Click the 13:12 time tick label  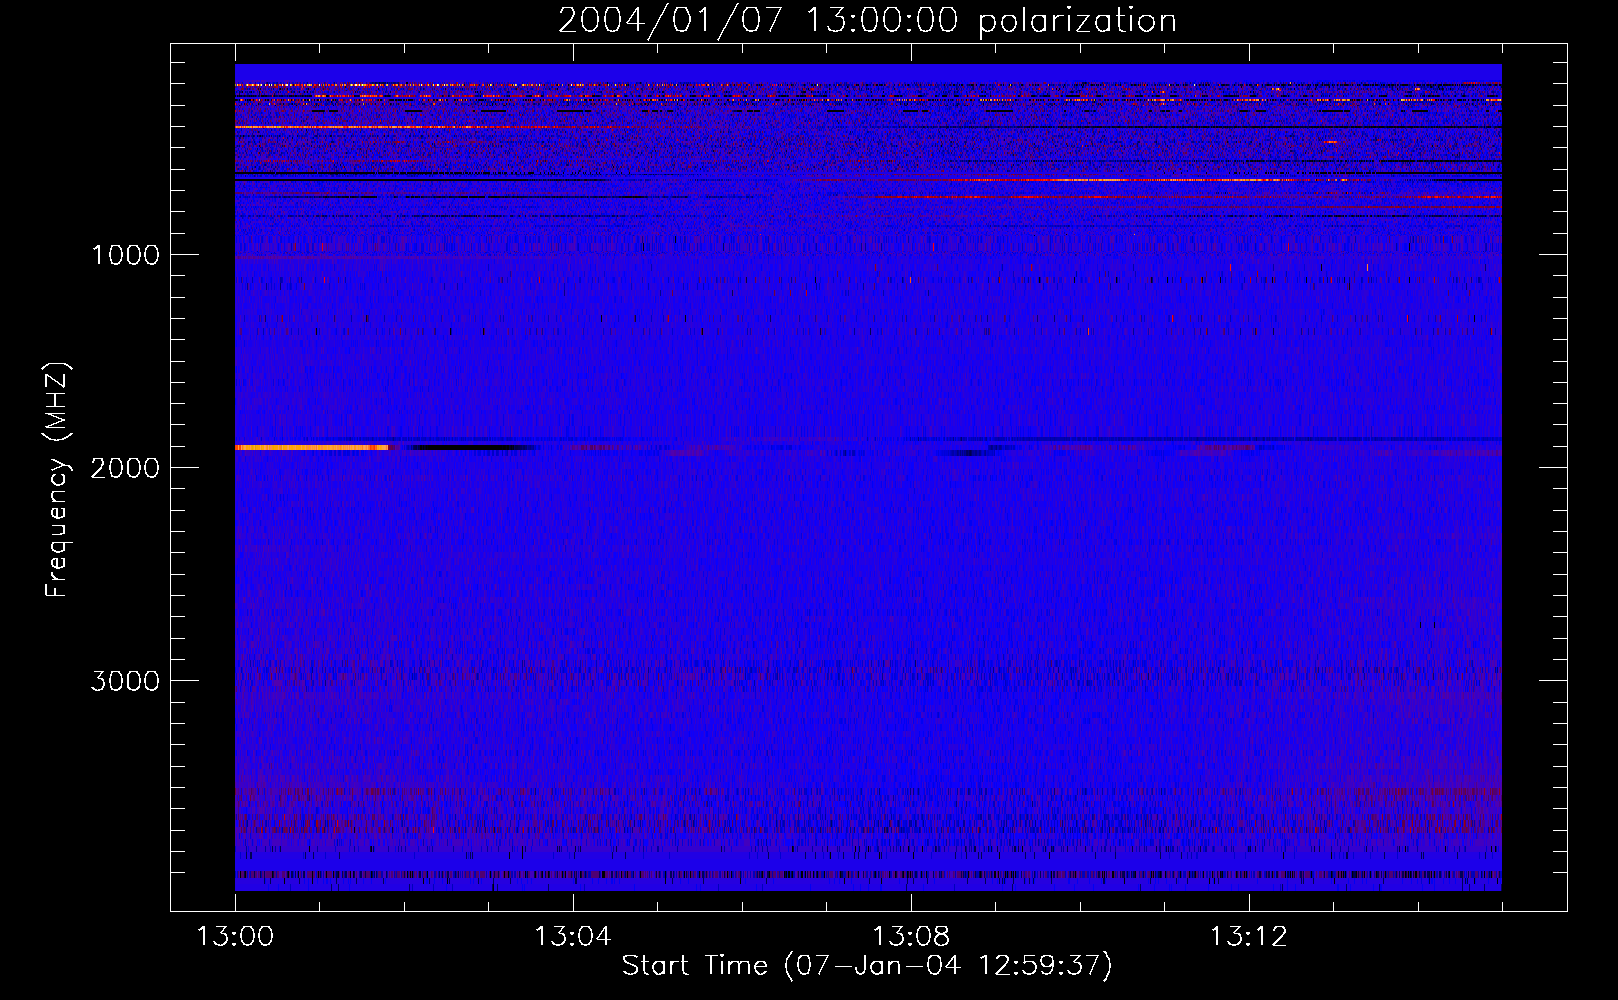1248,936
